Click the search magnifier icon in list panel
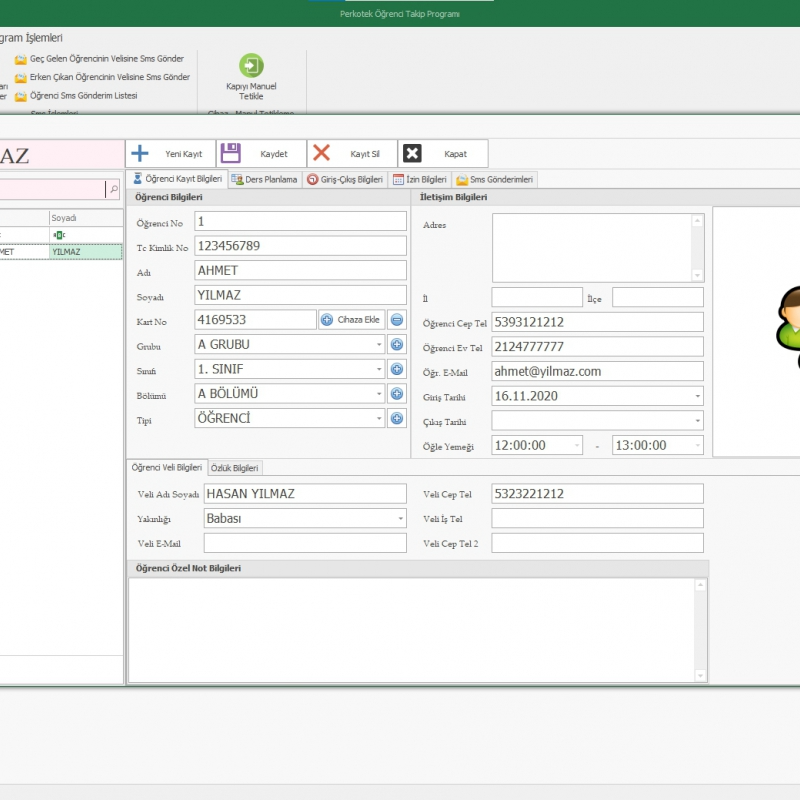Viewport: 800px width, 800px height. (112, 189)
